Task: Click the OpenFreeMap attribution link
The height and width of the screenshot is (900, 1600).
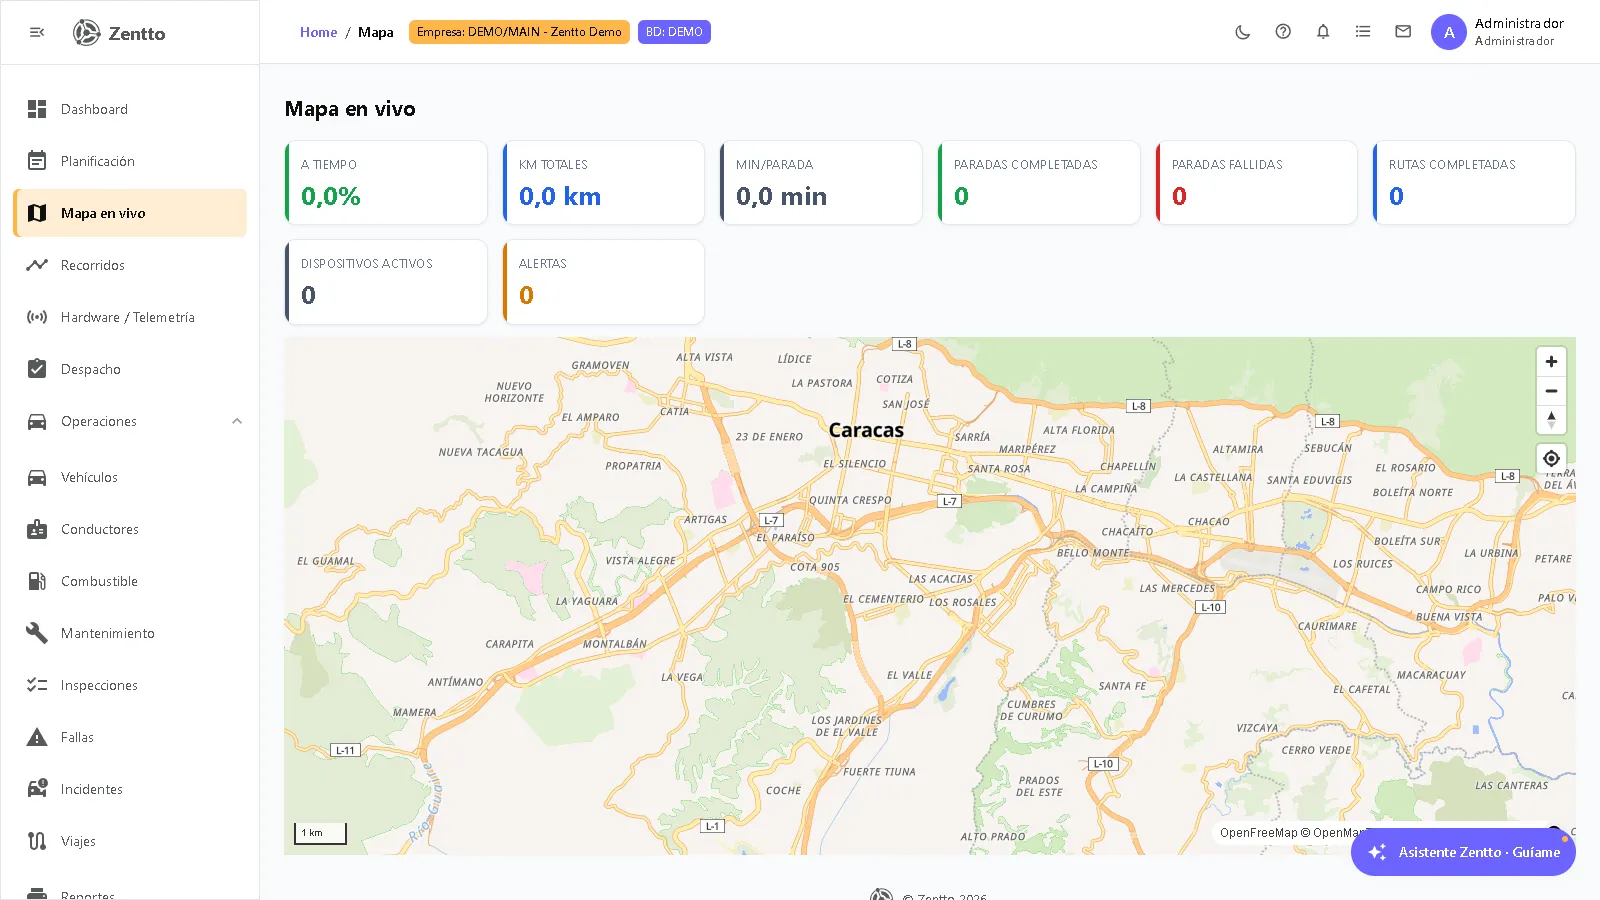Action: coord(1258,833)
